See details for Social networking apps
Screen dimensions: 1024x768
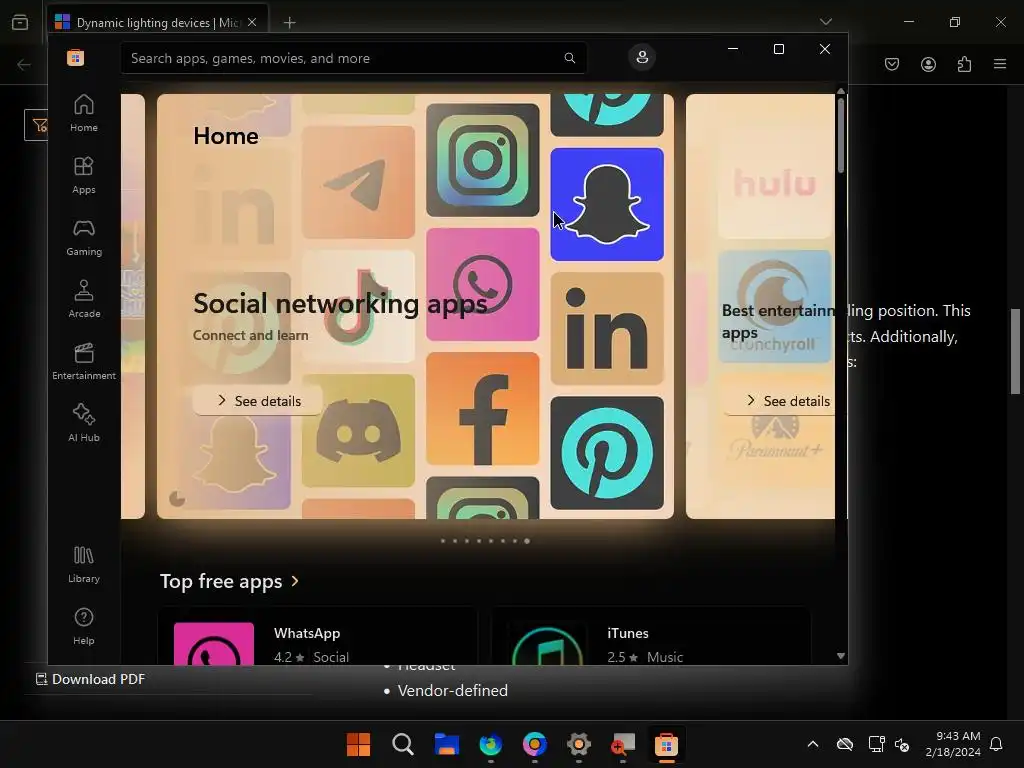pyautogui.click(x=257, y=401)
